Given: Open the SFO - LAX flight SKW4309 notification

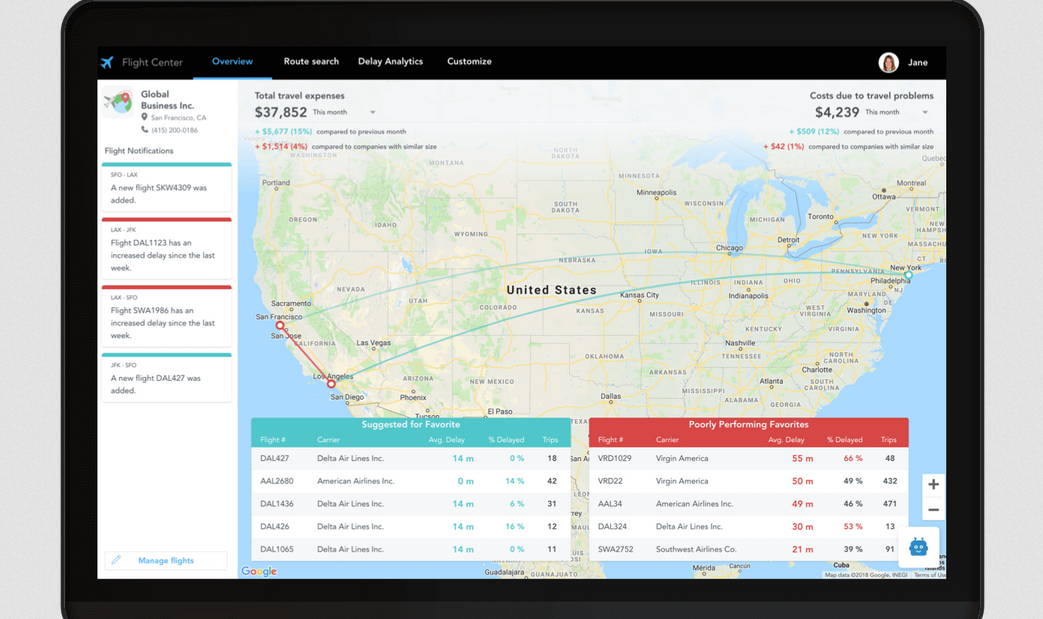Looking at the screenshot, I should [166, 188].
